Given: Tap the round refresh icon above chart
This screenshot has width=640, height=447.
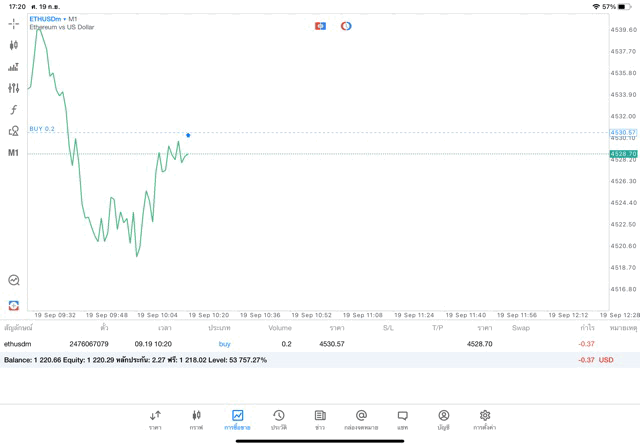Looking at the screenshot, I should 346,26.
